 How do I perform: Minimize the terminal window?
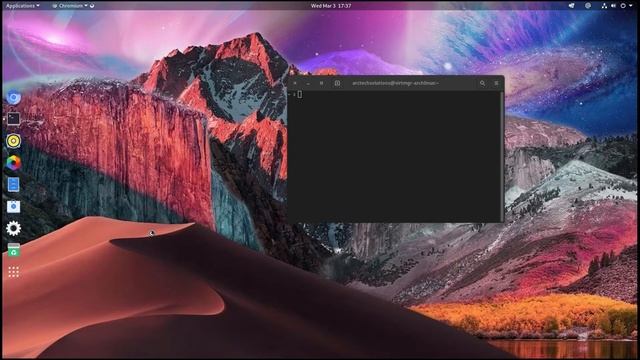pos(308,83)
